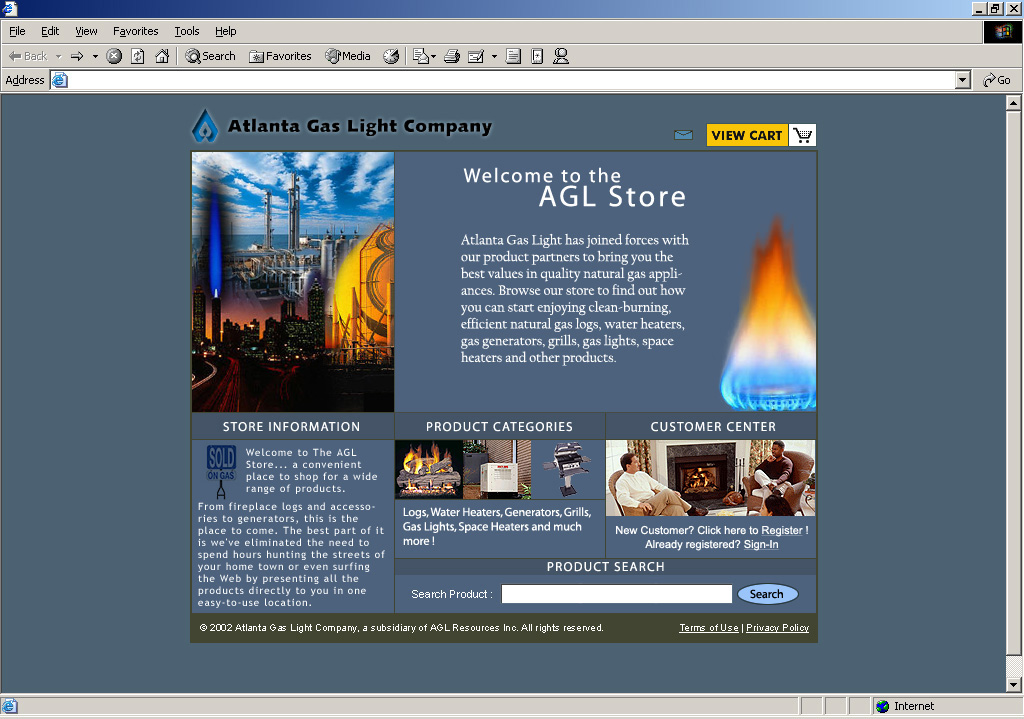Click the Forward navigation arrow
This screenshot has height=719, width=1024.
77,56
